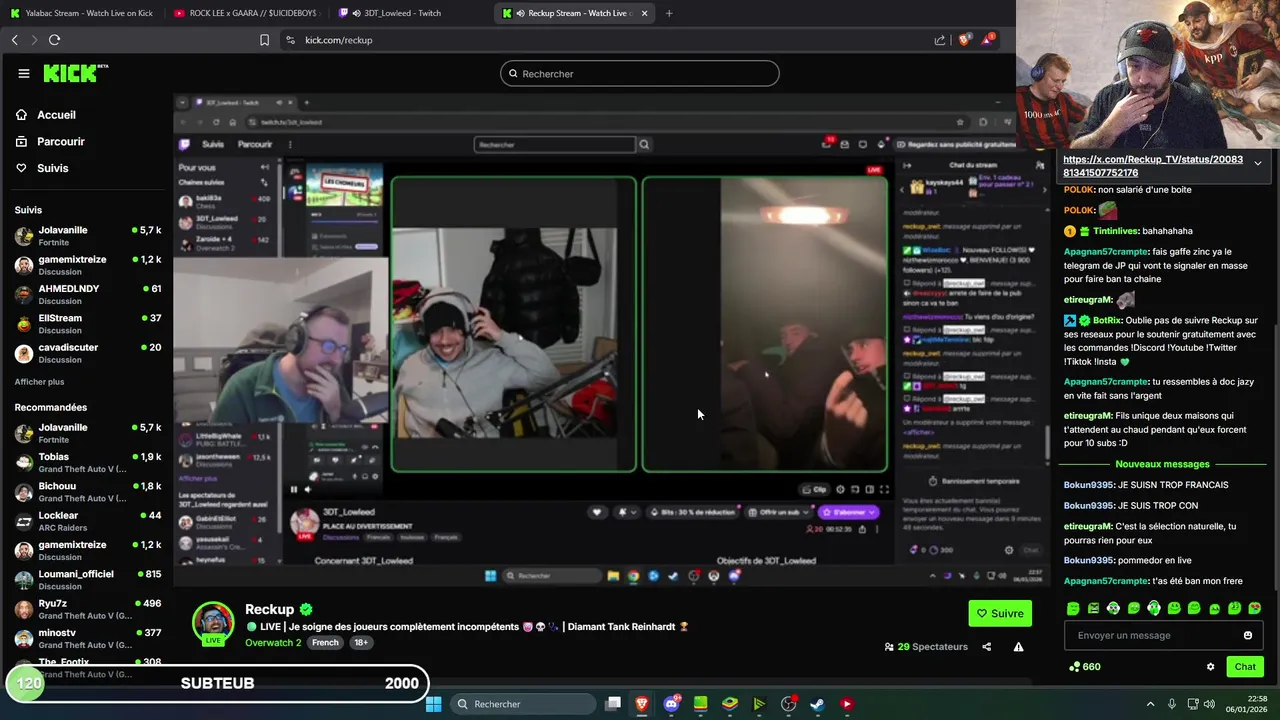This screenshot has height=720, width=1280.
Task: Open the Overwatch 2 category link
Action: pos(273,642)
